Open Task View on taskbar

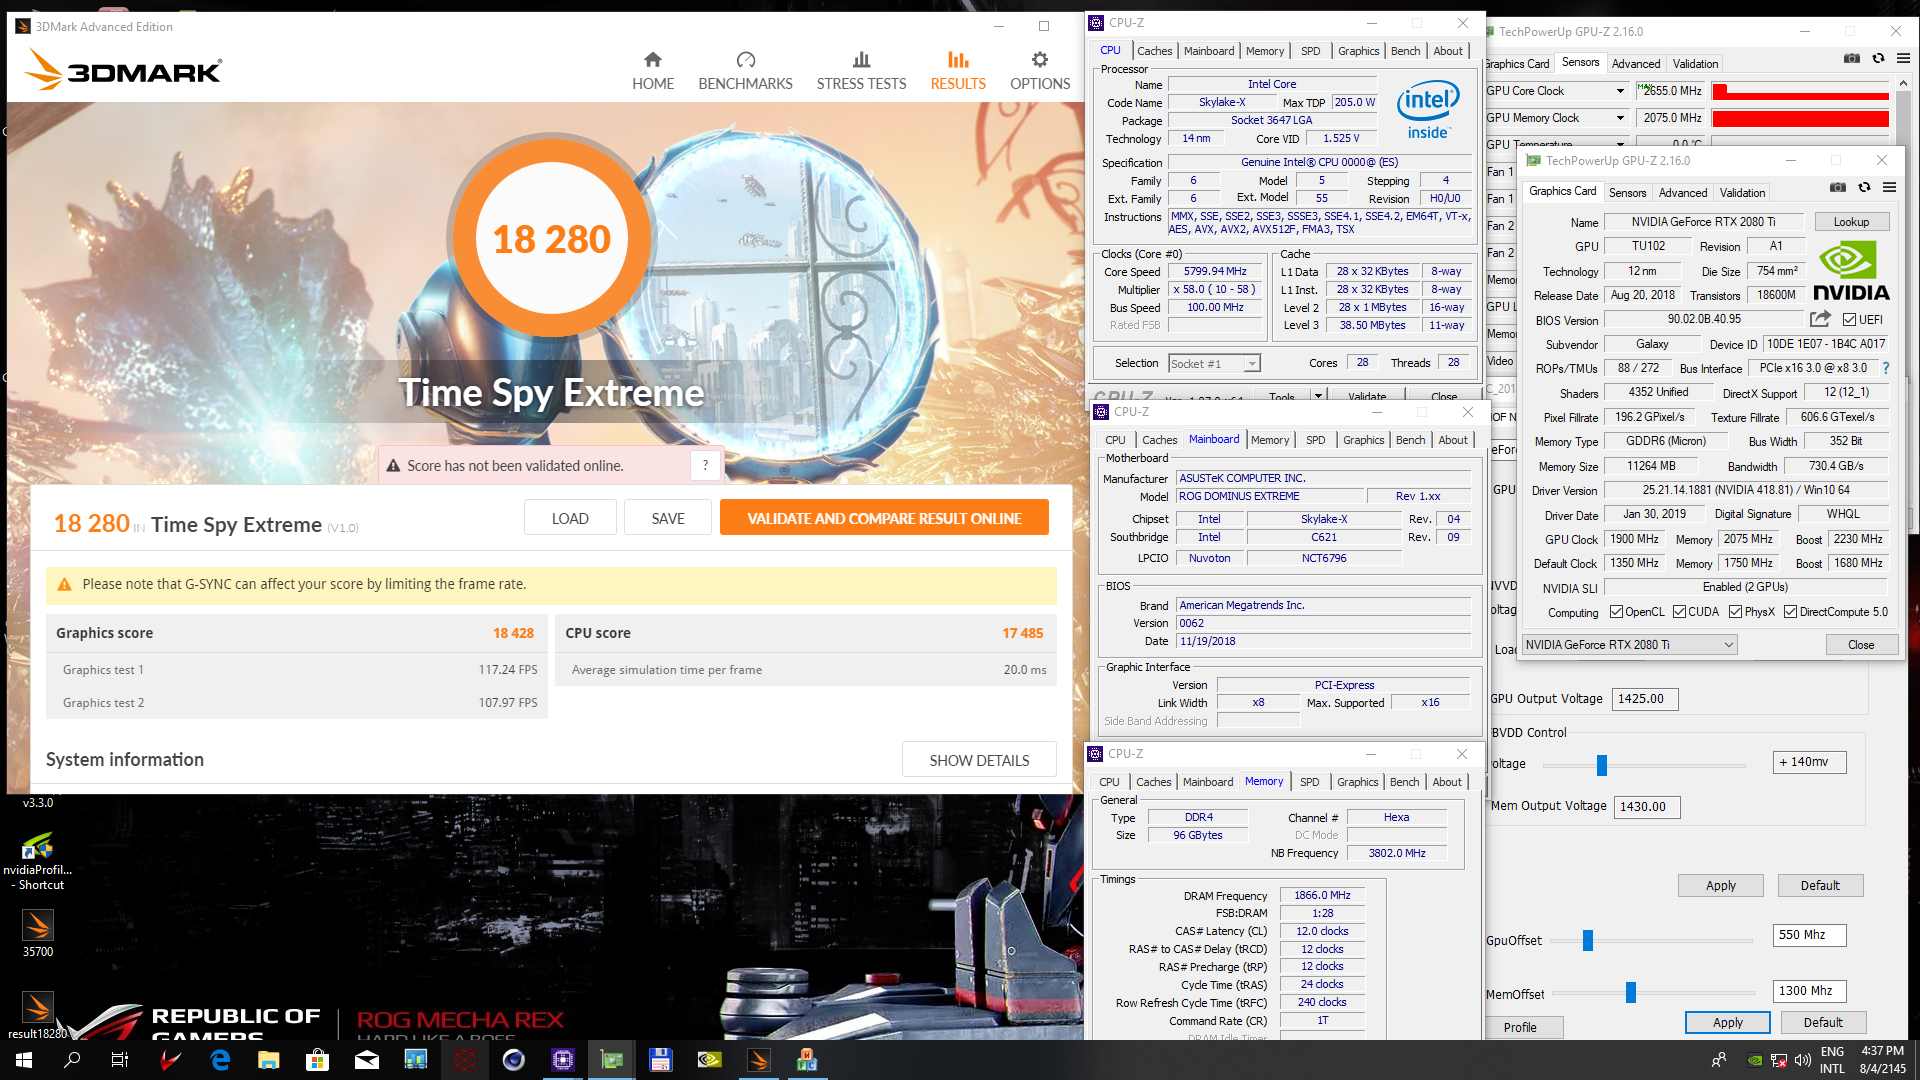point(119,1060)
